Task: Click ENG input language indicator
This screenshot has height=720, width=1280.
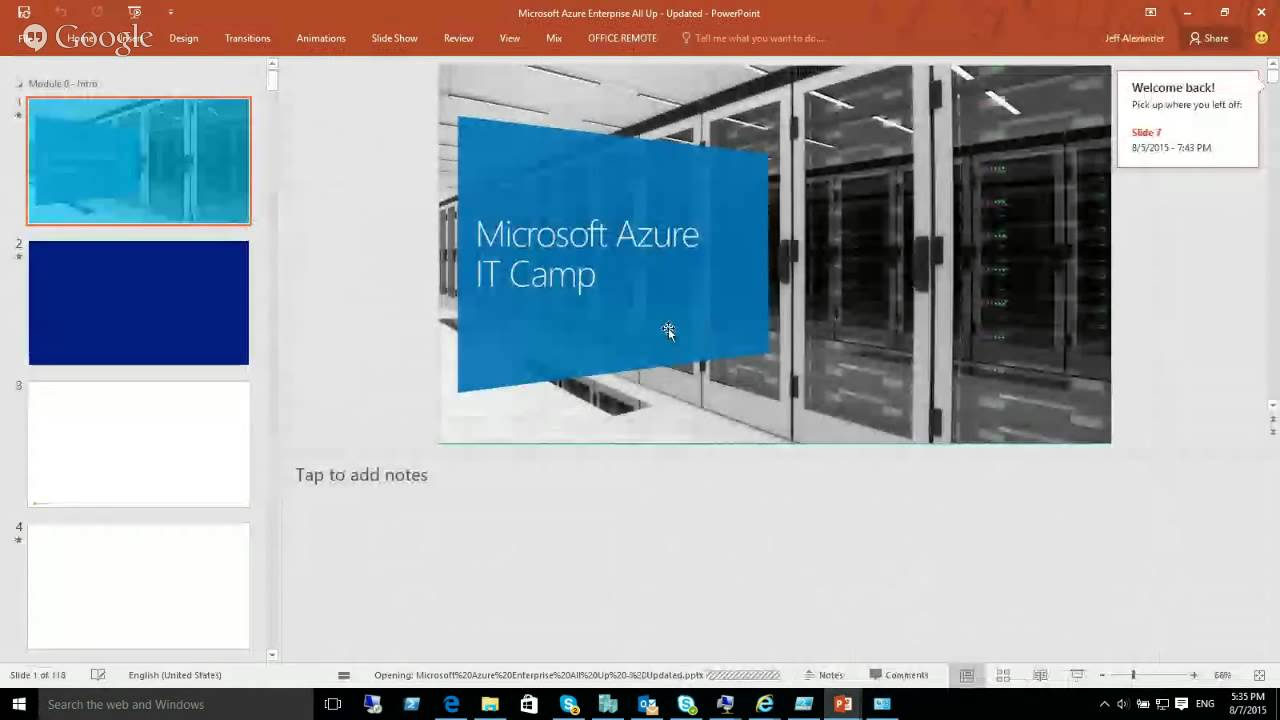Action: tap(1207, 704)
